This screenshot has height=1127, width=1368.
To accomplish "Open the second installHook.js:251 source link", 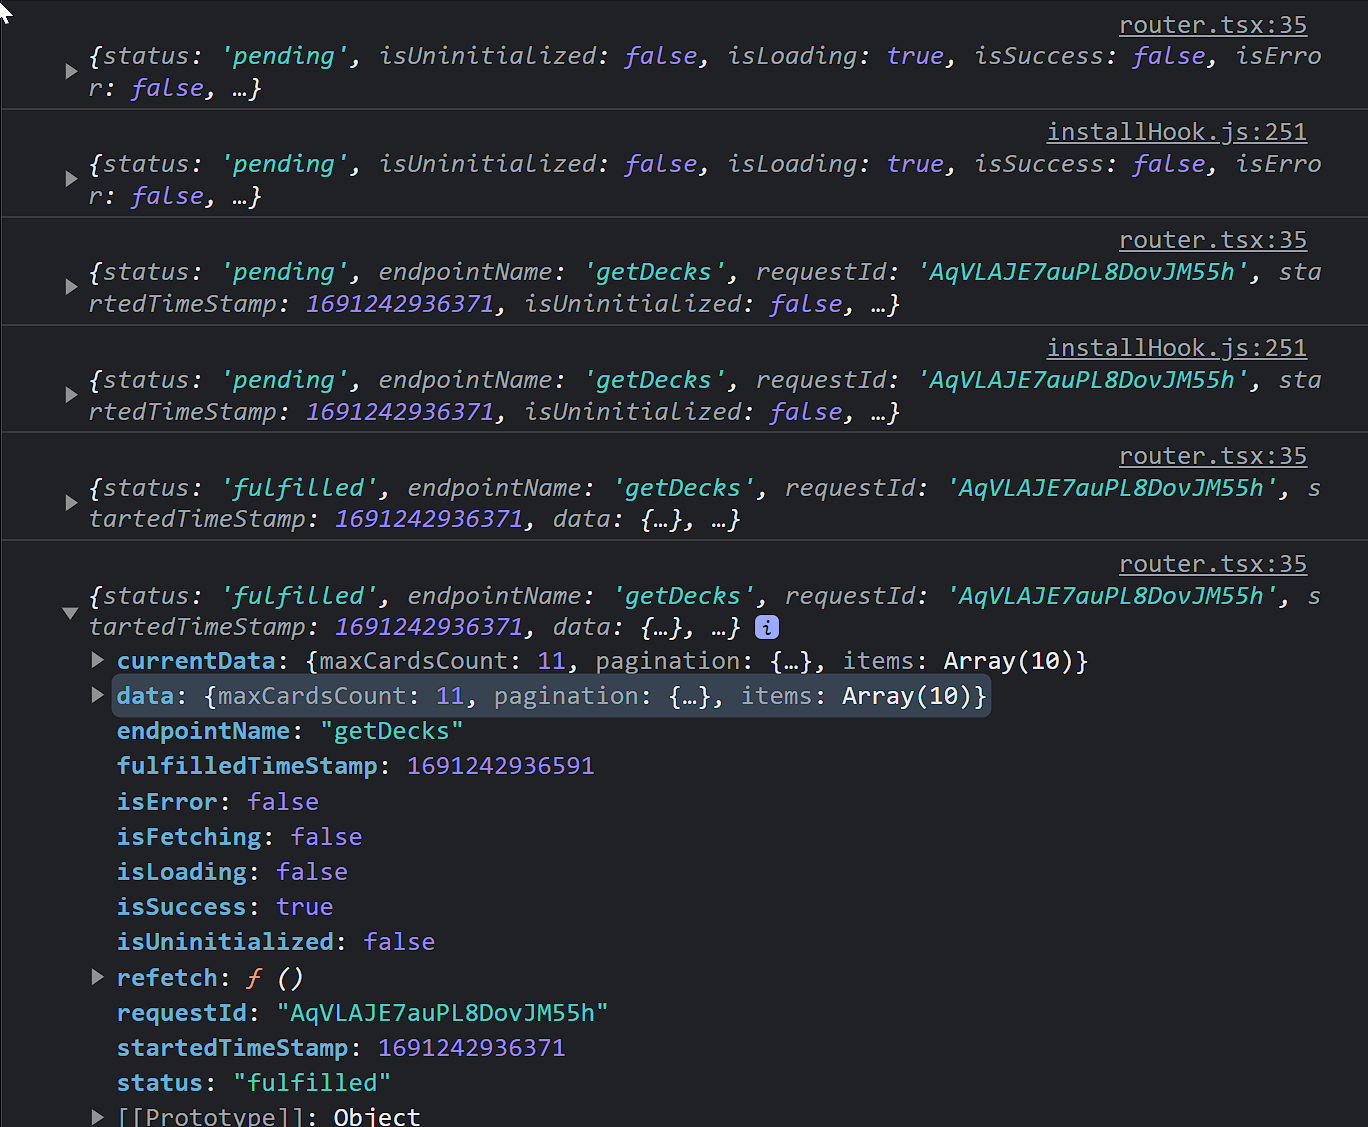I will click(x=1176, y=348).
